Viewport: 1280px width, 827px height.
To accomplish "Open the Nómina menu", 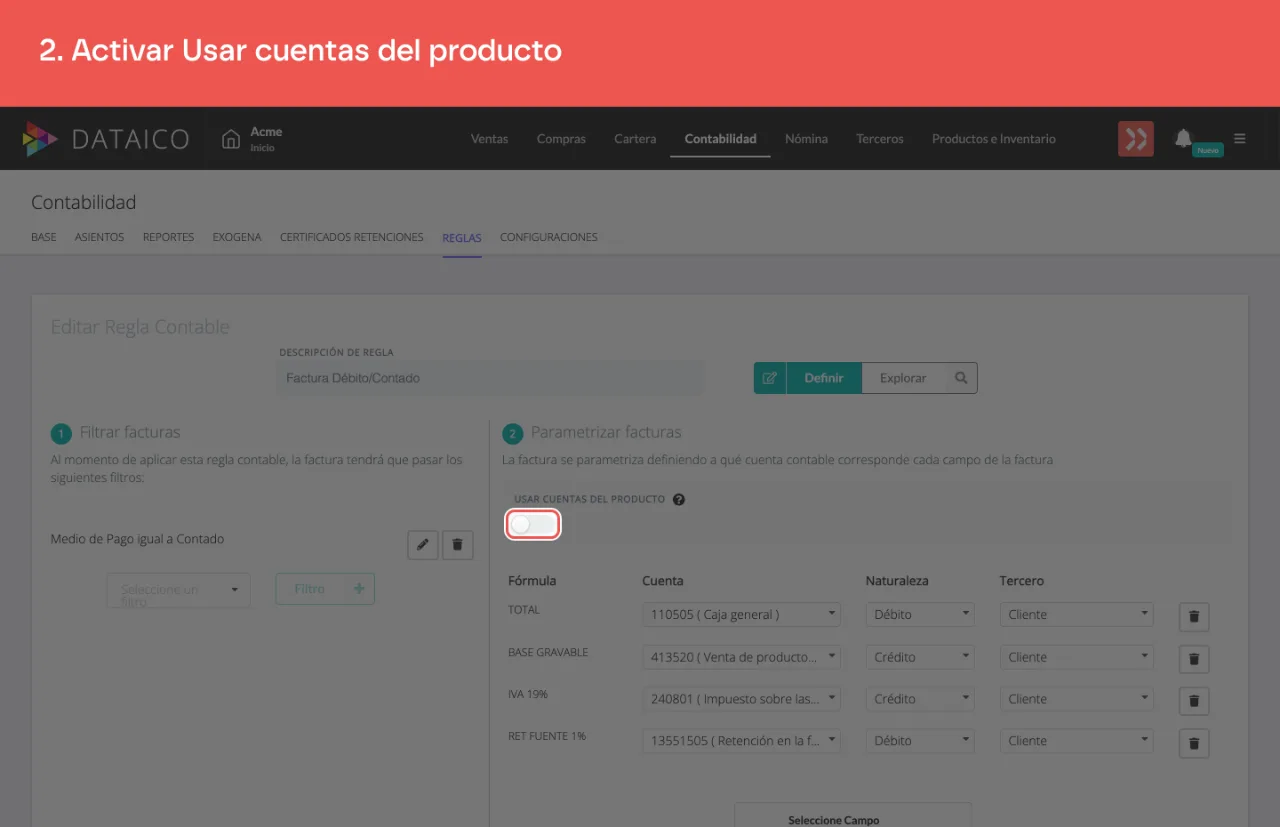I will [806, 139].
